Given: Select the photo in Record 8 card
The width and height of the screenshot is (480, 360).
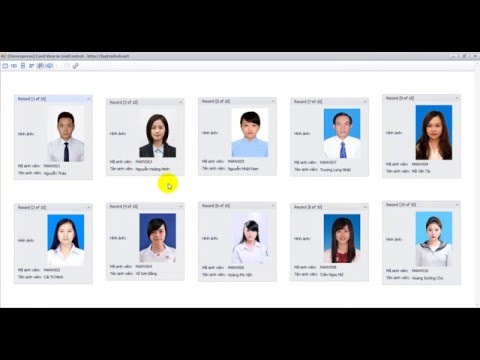Looking at the screenshot, I should click(342, 239).
